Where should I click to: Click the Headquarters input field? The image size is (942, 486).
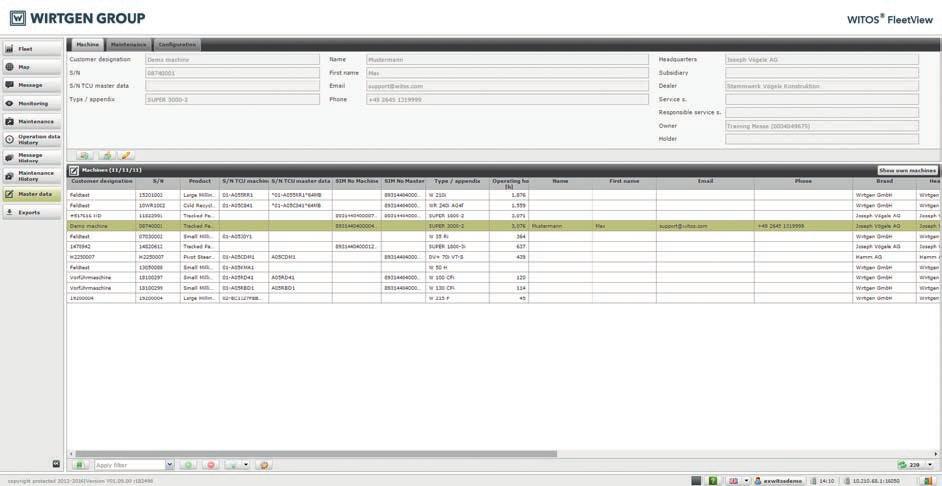click(821, 59)
